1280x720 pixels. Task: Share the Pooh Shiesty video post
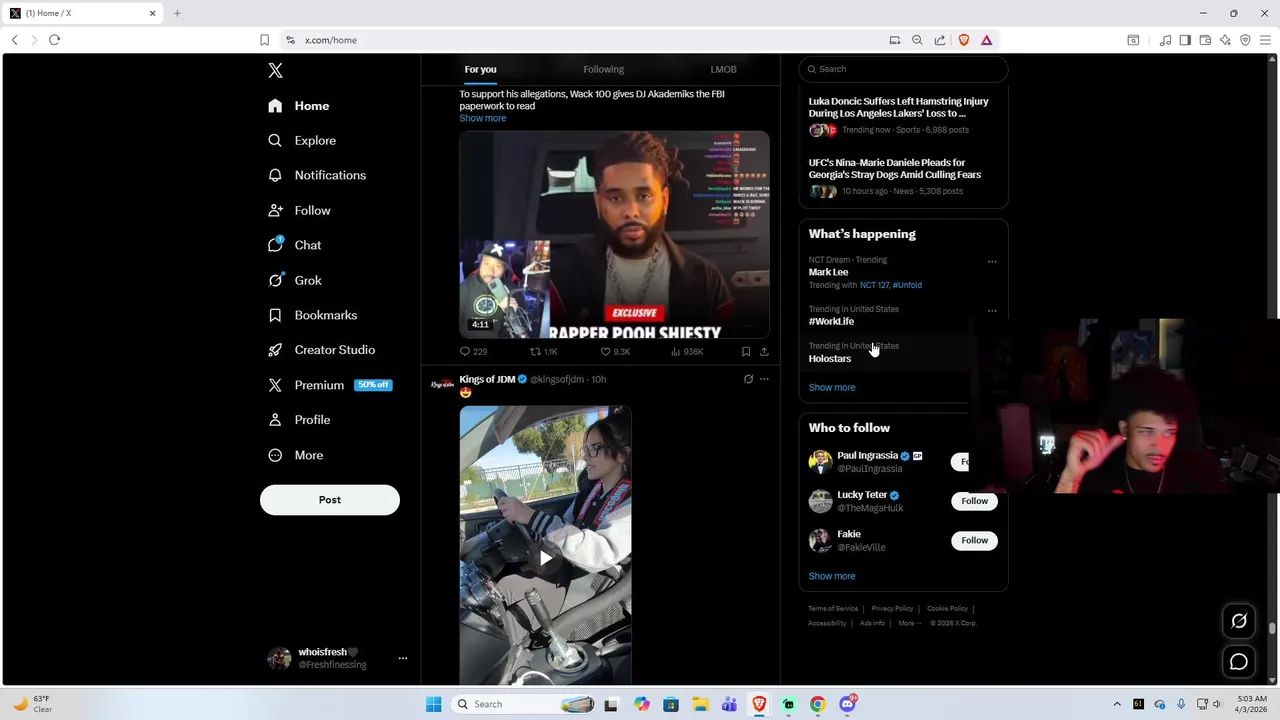tap(764, 352)
